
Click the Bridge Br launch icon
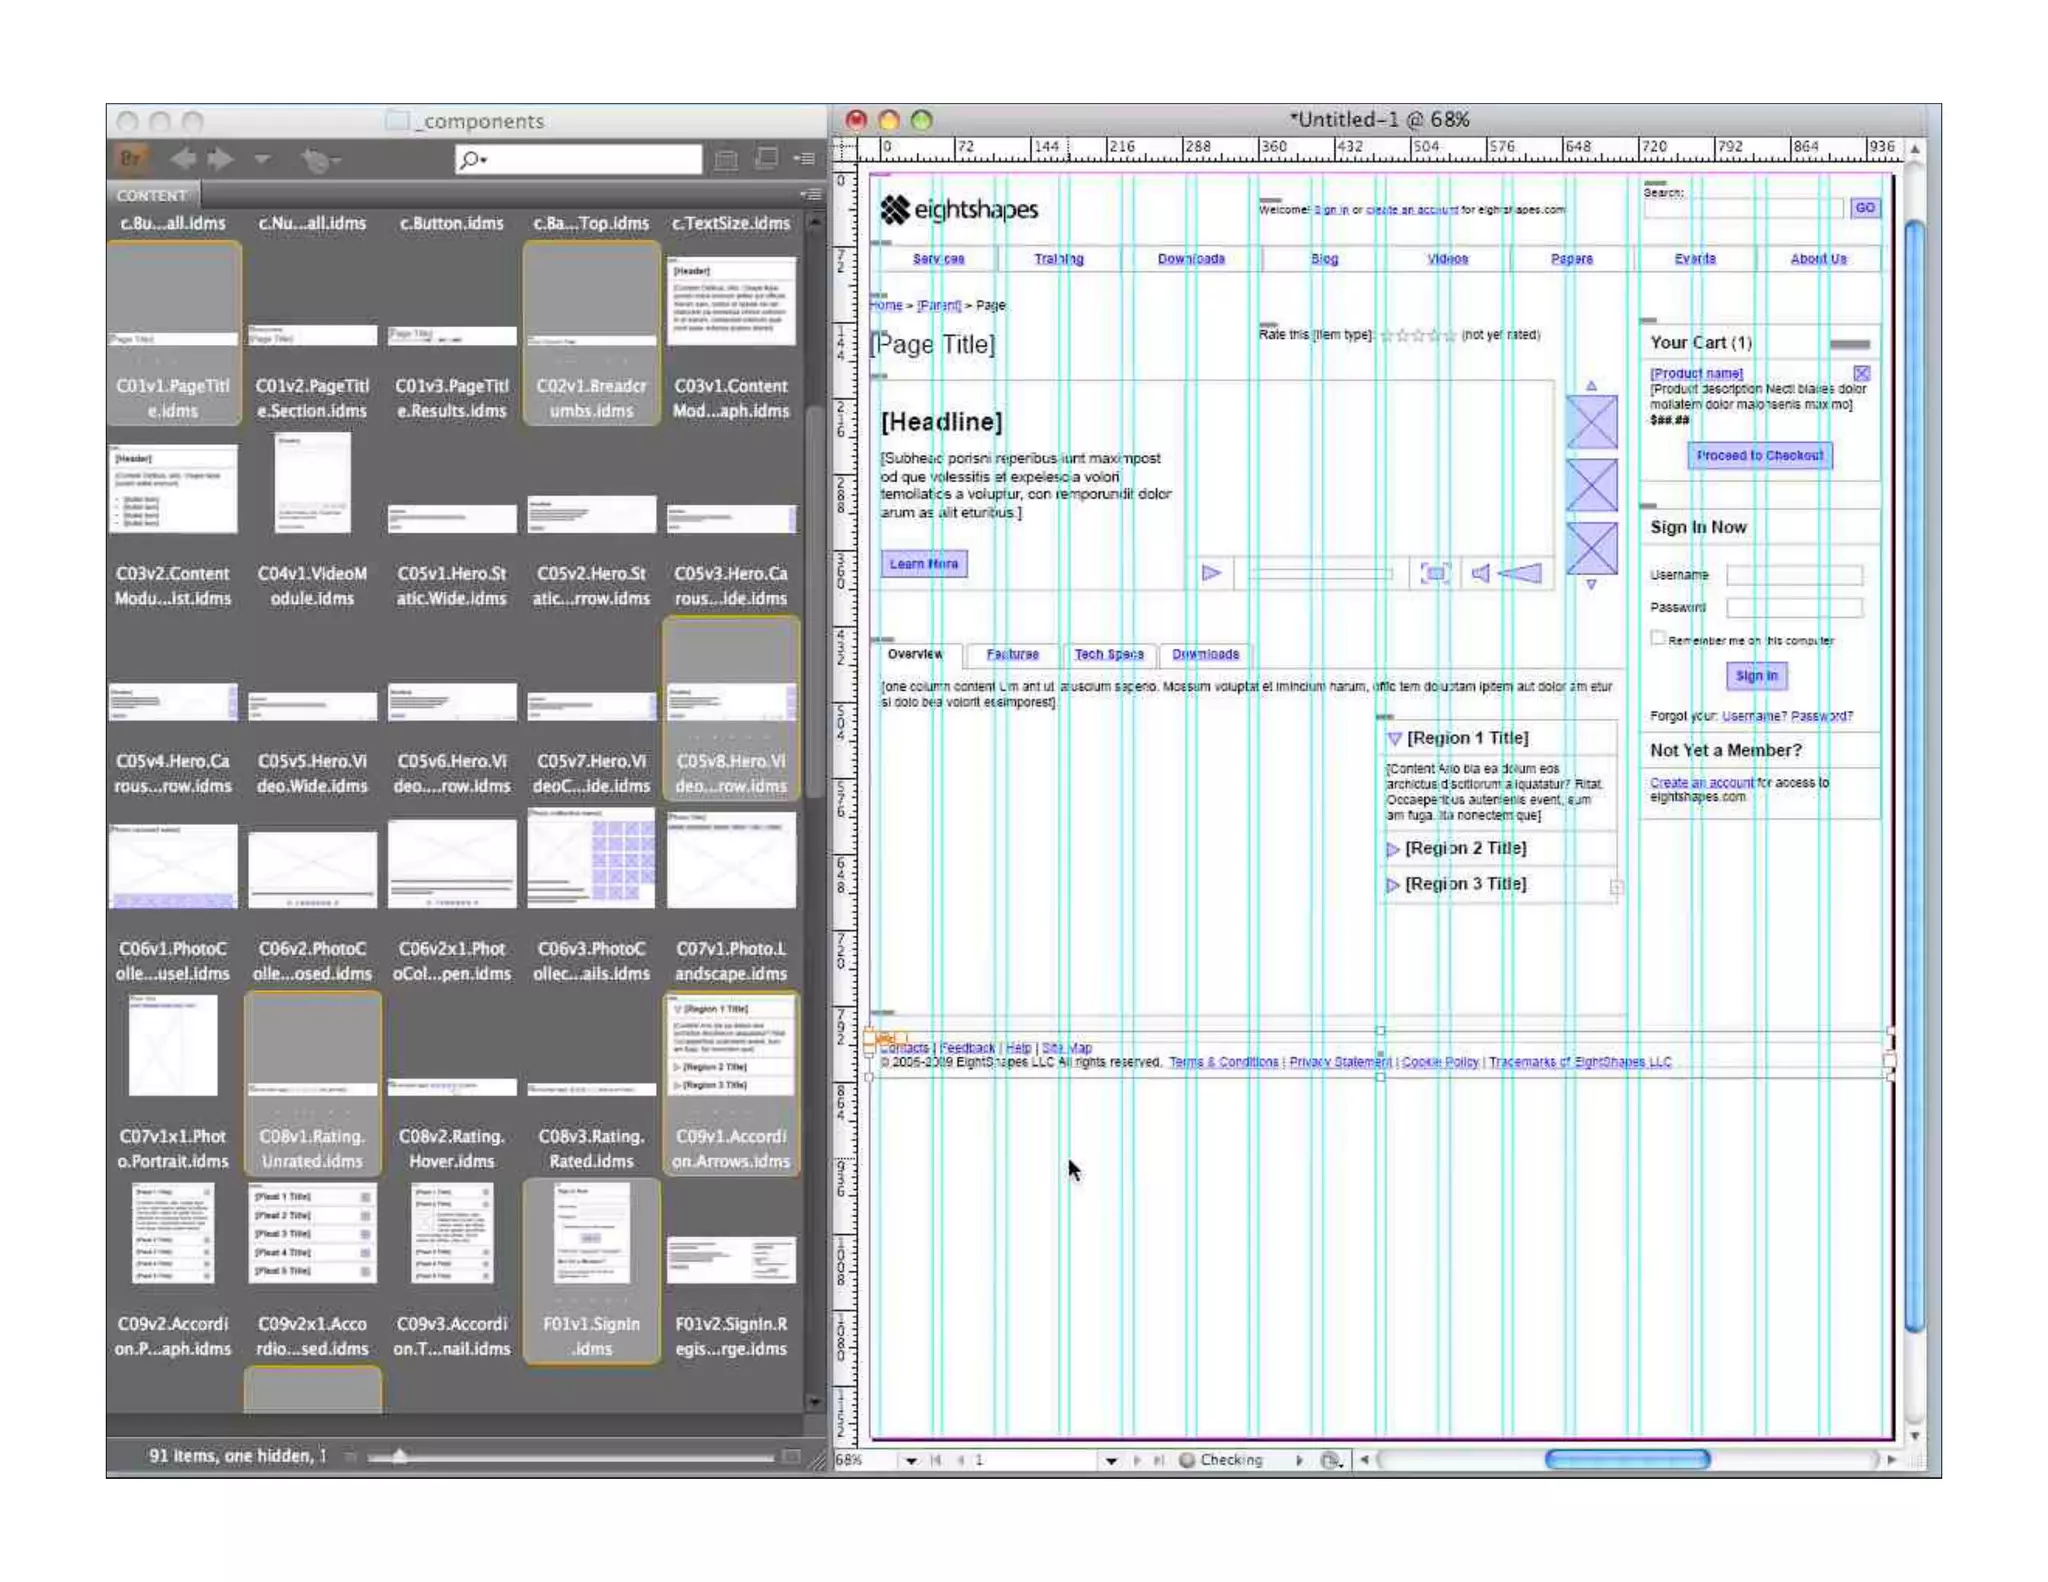(131, 158)
